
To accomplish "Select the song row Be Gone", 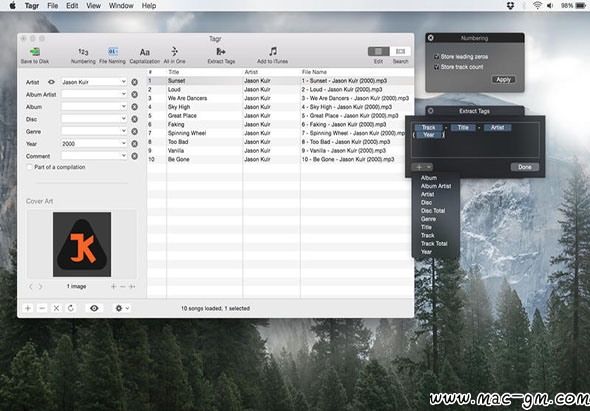I will pos(280,160).
